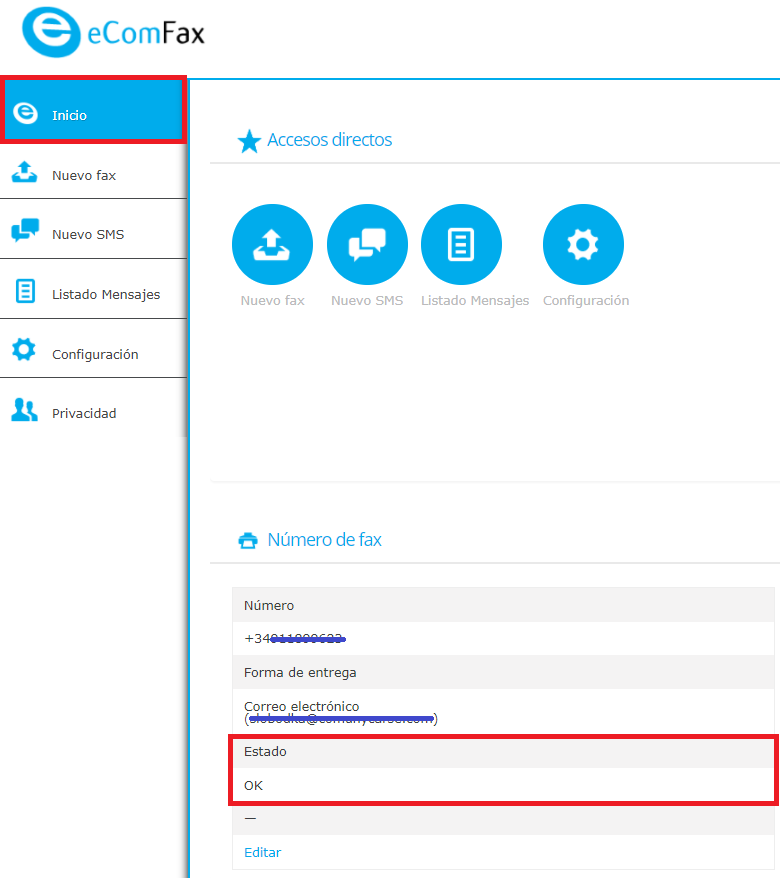Click Nuevo SMS label under shortcuts
780x878 pixels.
367,301
